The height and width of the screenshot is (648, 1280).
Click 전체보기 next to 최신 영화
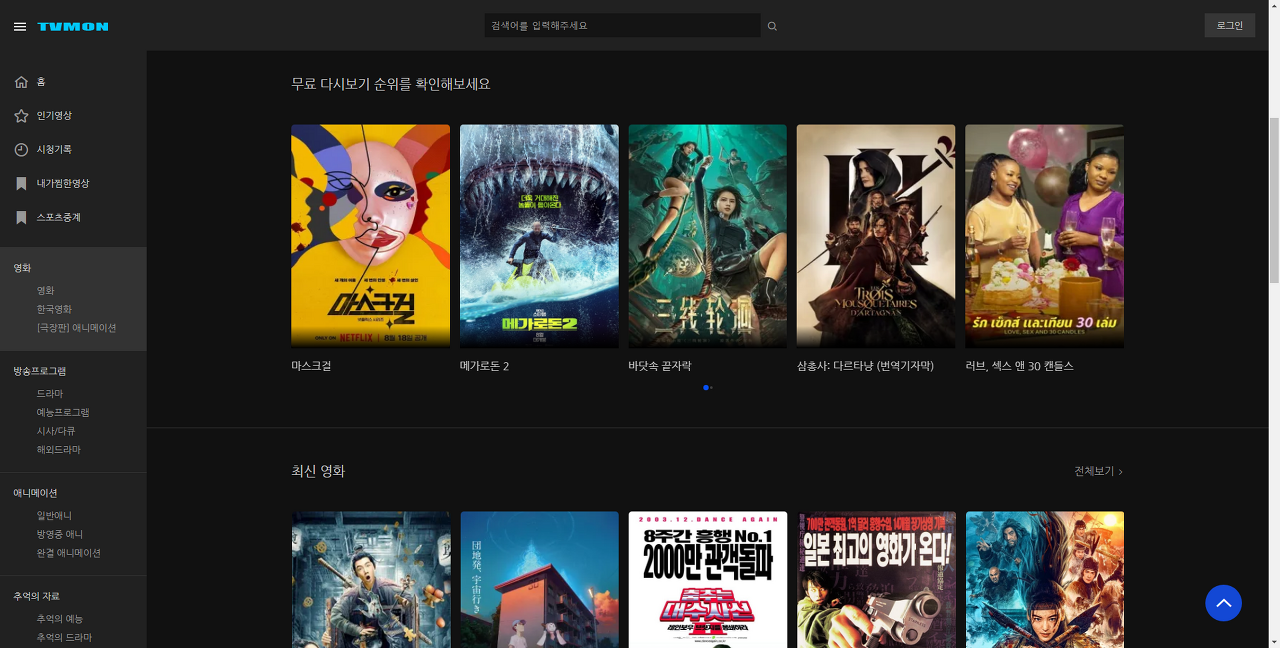point(1098,471)
